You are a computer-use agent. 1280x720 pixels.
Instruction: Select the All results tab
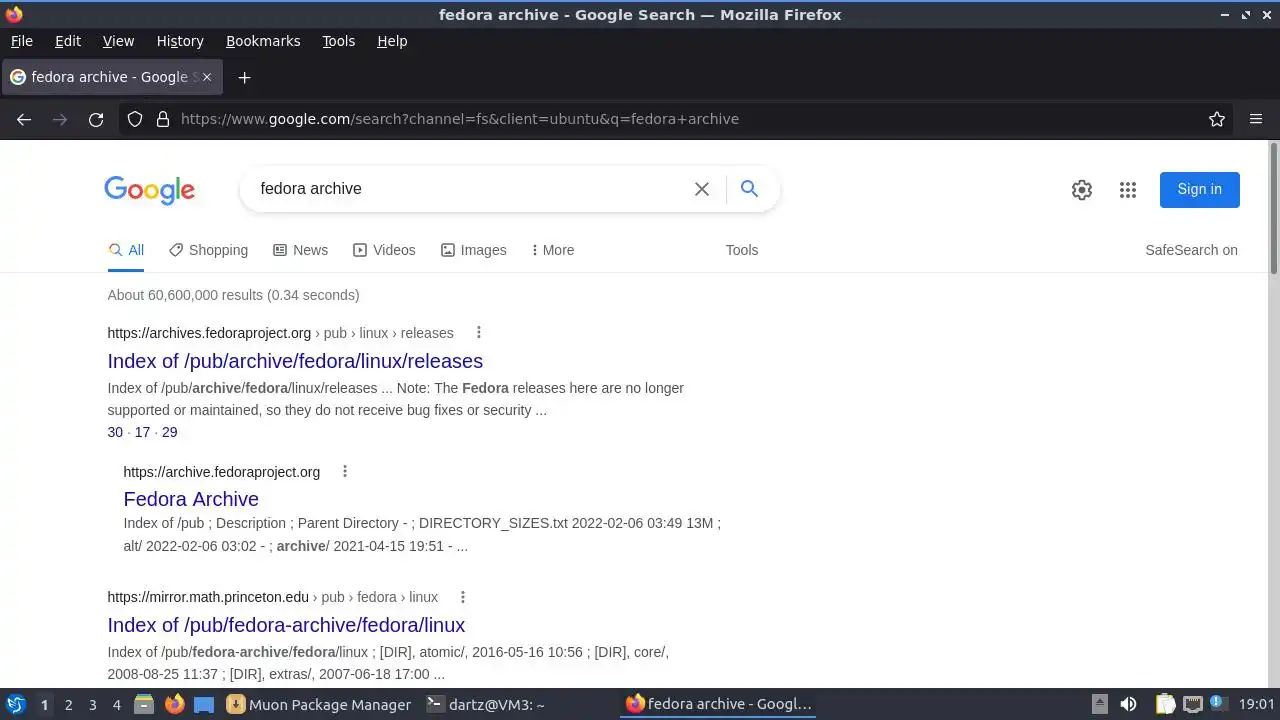(126, 250)
